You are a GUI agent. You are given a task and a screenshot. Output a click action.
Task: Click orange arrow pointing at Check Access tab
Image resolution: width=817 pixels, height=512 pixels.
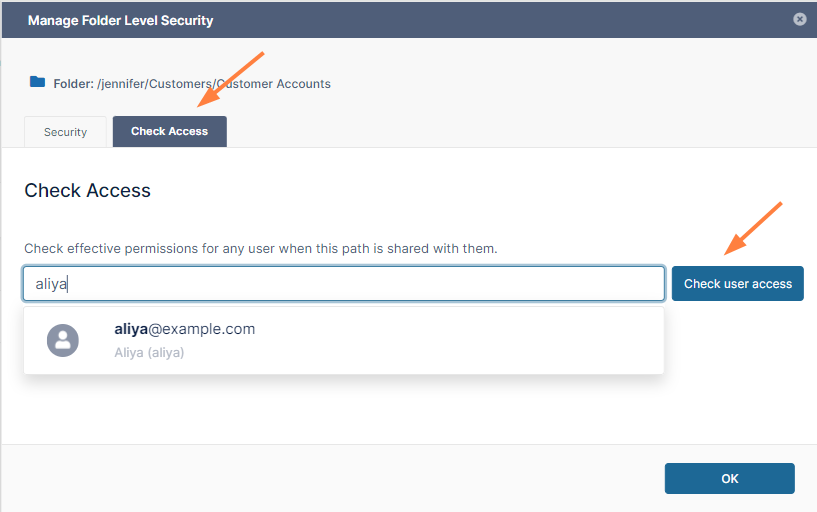click(x=232, y=79)
